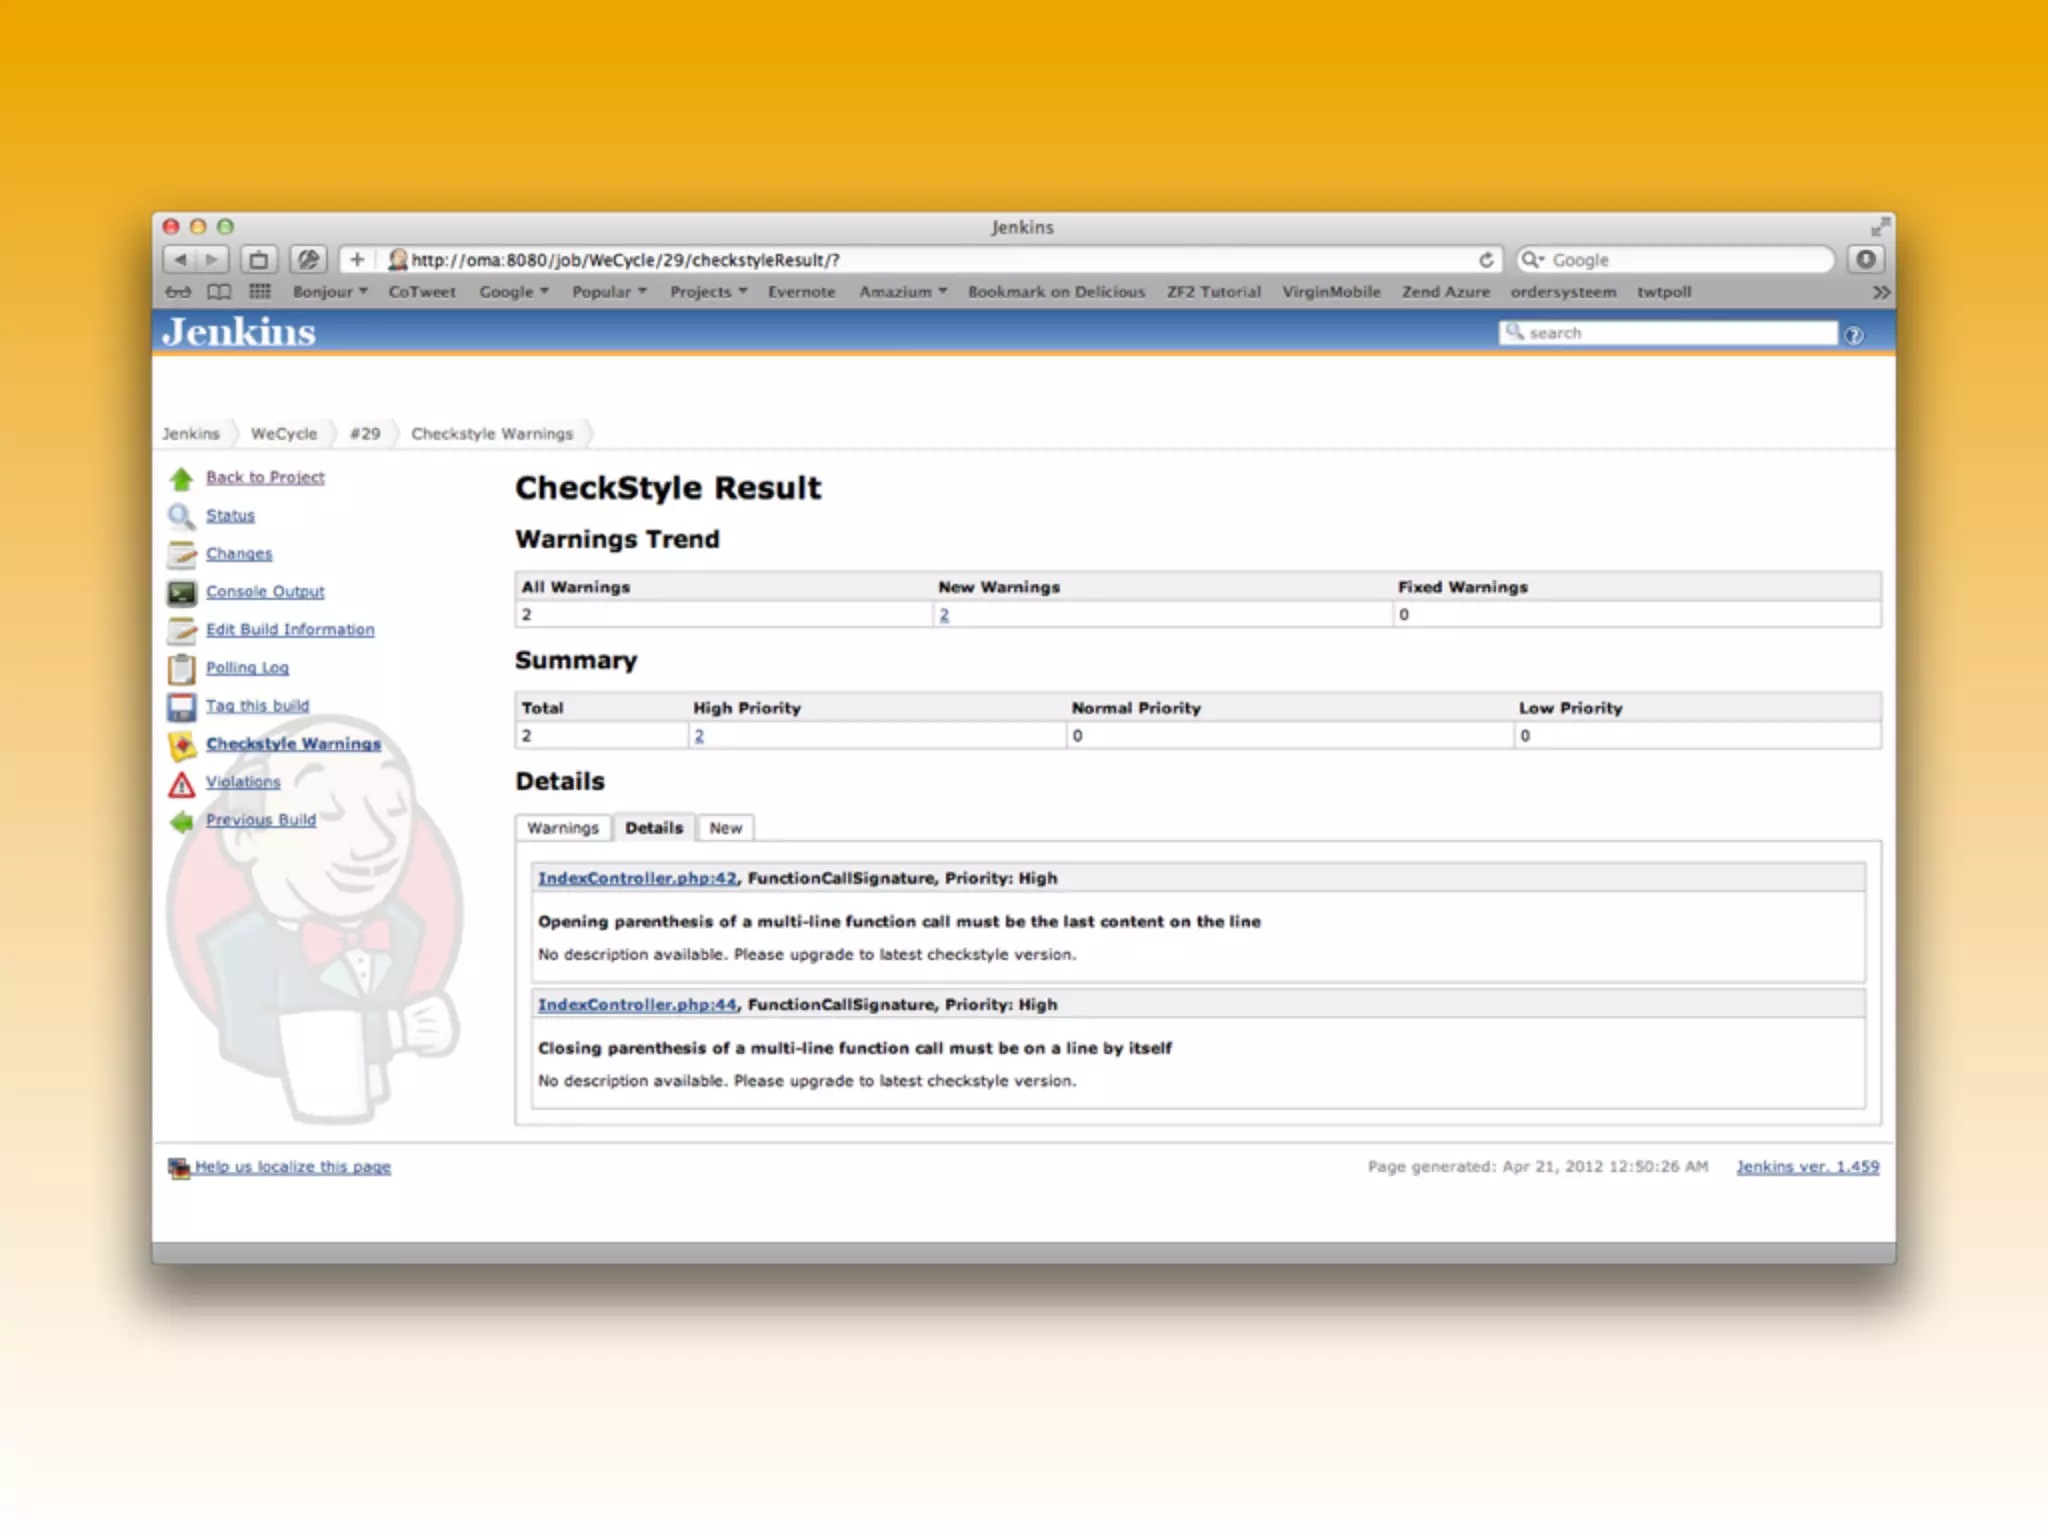Open IndexController.php:42 warning link
This screenshot has width=2048, height=1536.
(x=637, y=878)
